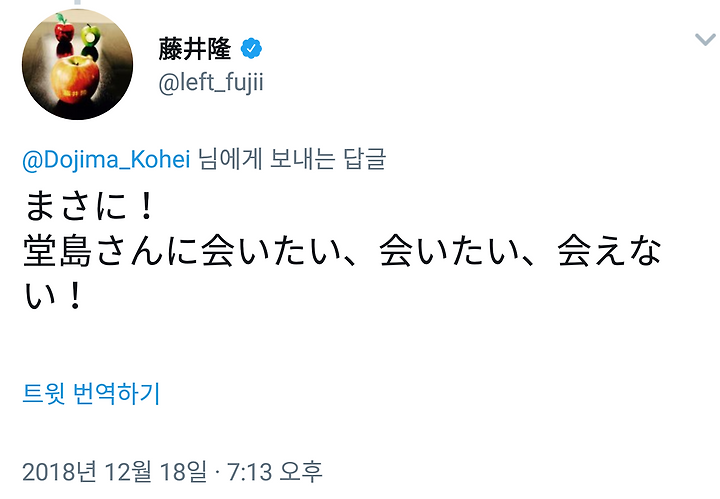
Task: Click the small red apple in avatar
Action: pos(64,29)
